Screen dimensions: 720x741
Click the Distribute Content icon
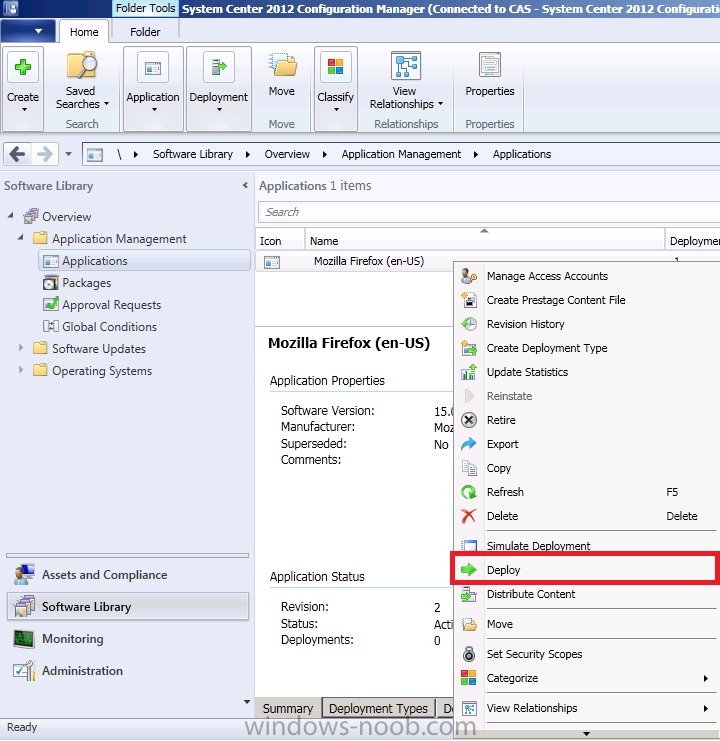[x=469, y=594]
